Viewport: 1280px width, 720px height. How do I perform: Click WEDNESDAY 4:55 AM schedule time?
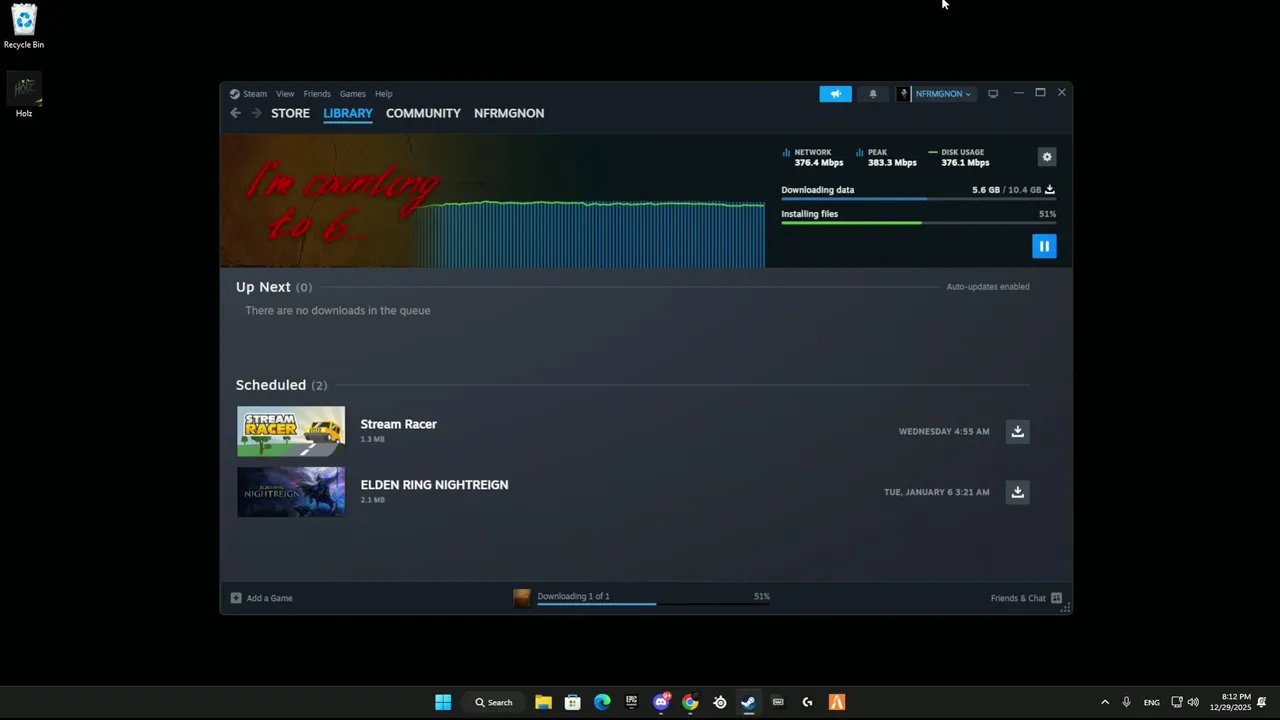944,432
